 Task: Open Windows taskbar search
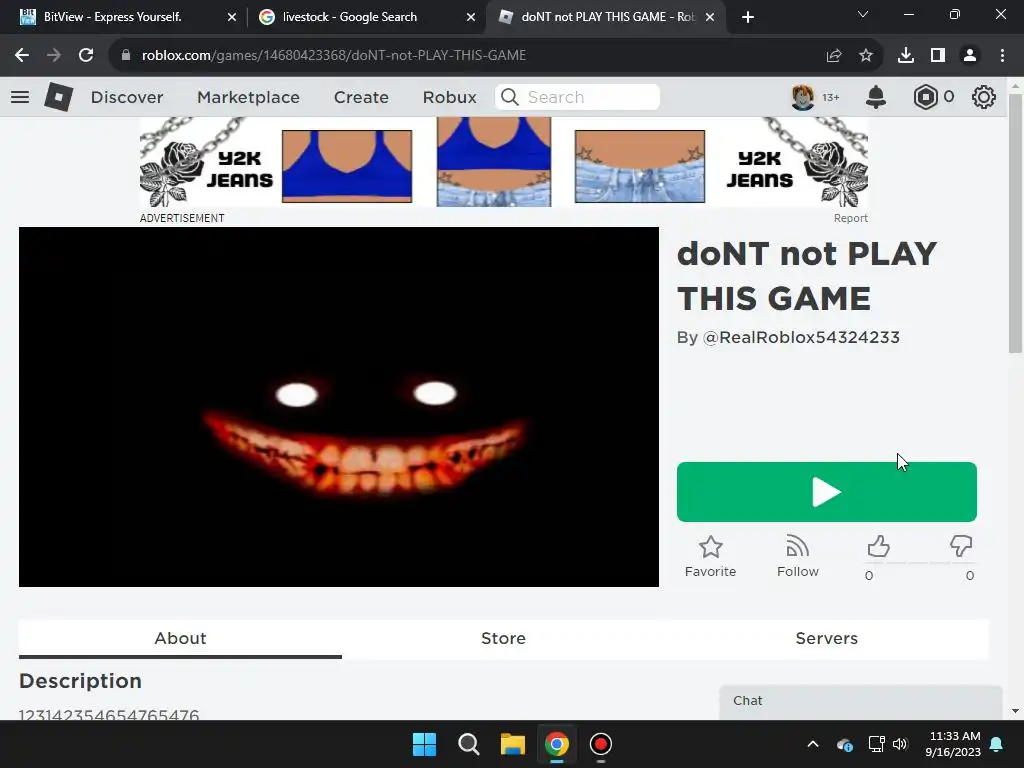(469, 744)
